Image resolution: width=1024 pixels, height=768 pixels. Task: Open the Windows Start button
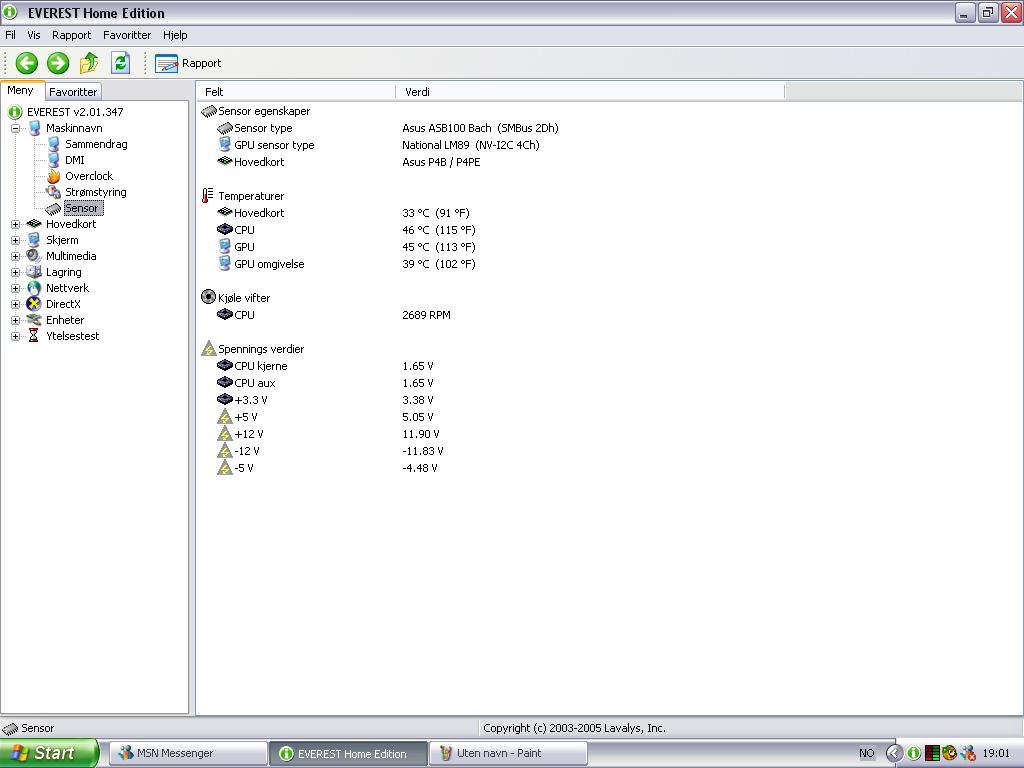[50, 753]
